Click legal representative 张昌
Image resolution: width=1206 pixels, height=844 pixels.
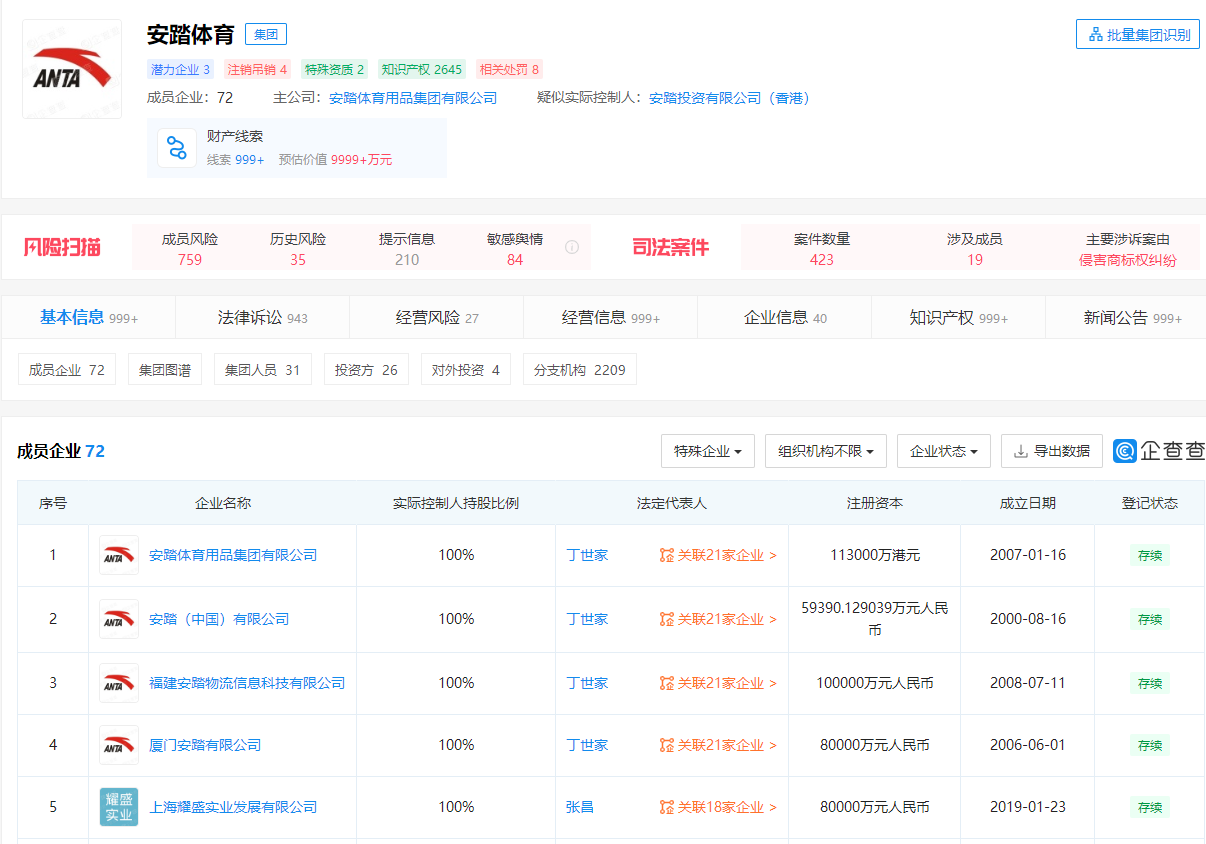point(580,807)
